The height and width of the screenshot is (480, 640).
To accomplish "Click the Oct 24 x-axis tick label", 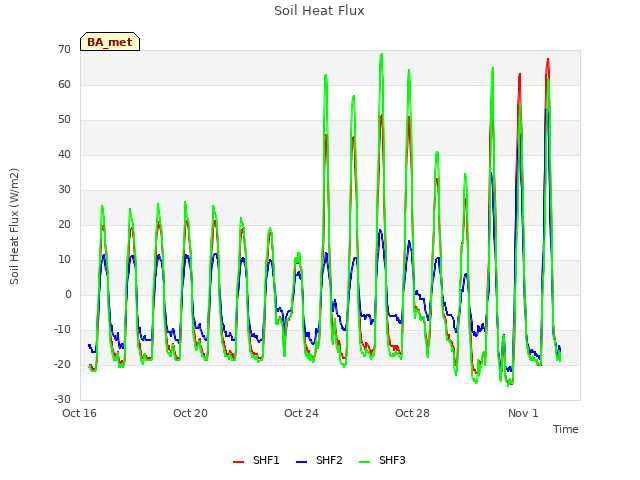I will [x=301, y=413].
